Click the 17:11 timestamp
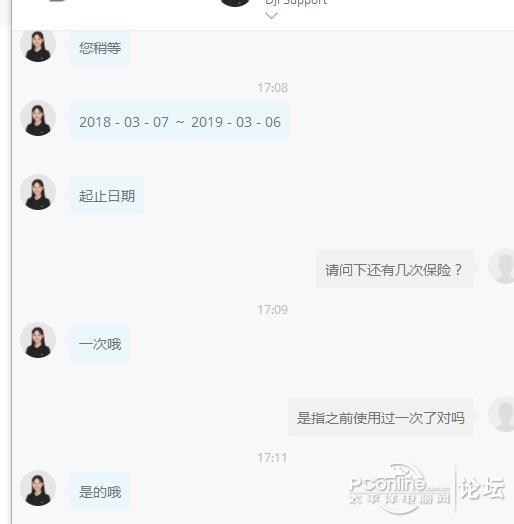 (272, 458)
